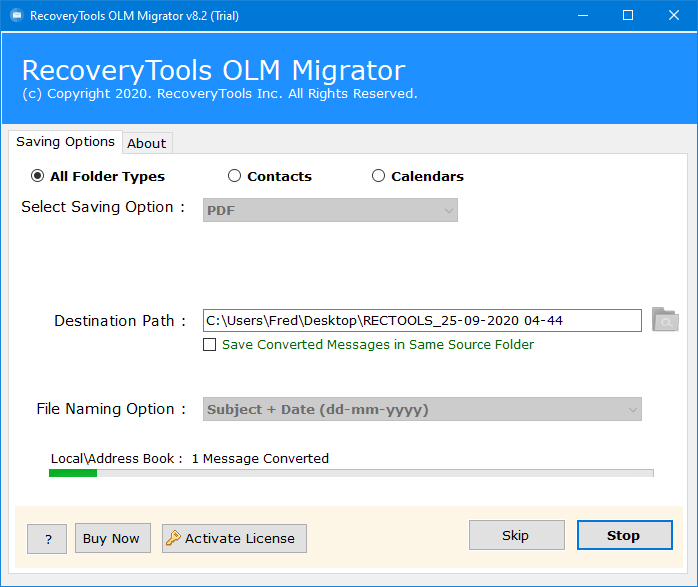Maximize the OLM Migrator window
Screen dimensions: 698x587
[x=628, y=16]
